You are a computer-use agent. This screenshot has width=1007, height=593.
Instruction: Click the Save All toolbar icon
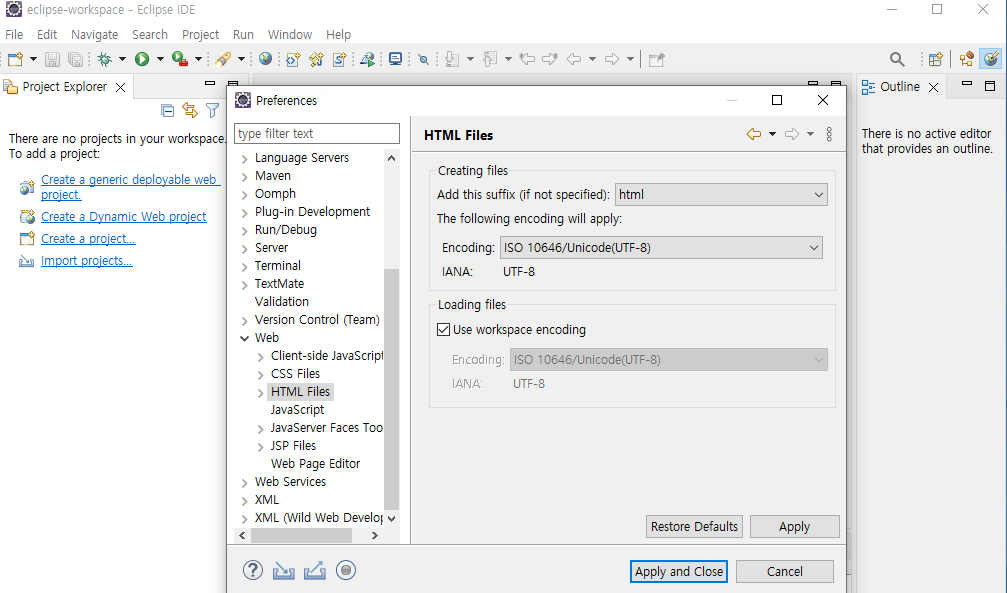point(75,59)
